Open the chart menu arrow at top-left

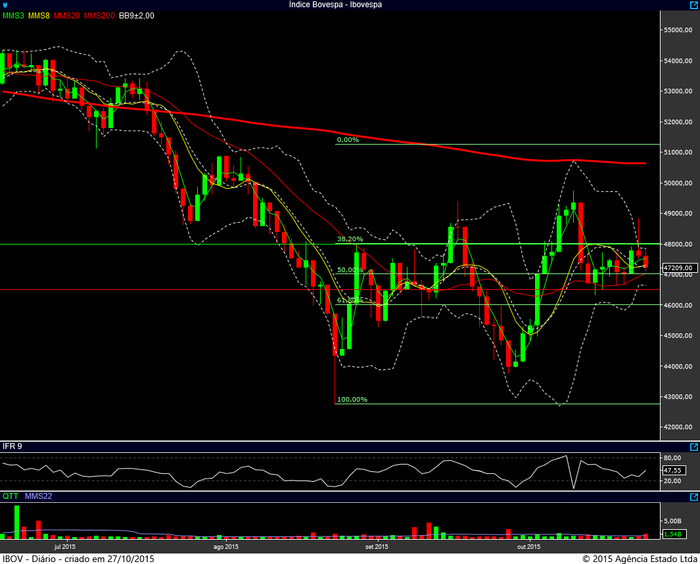[5, 5]
